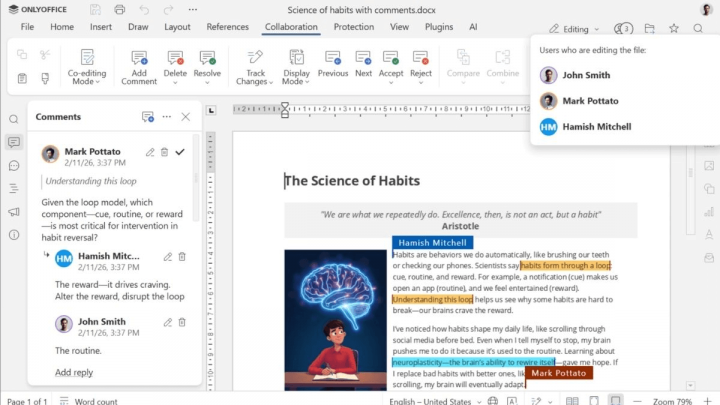720x405 pixels.
Task: Click the Print icon in title bar
Action: pyautogui.click(x=119, y=10)
